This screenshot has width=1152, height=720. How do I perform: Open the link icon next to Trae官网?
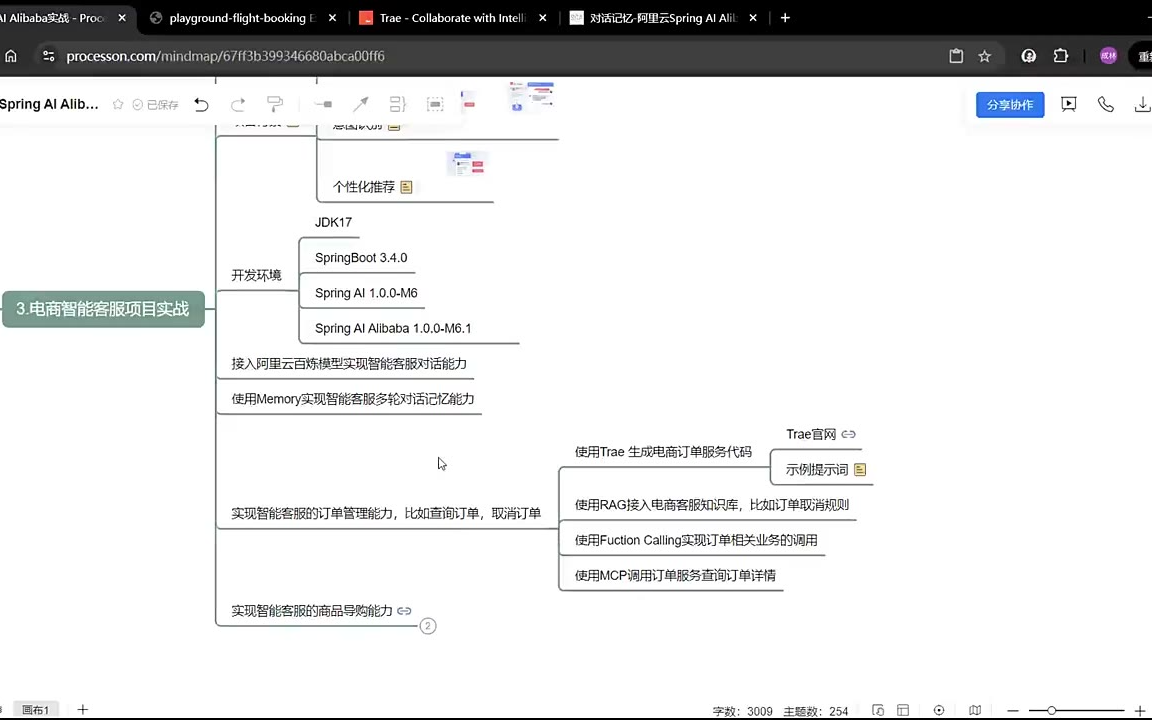pos(848,434)
